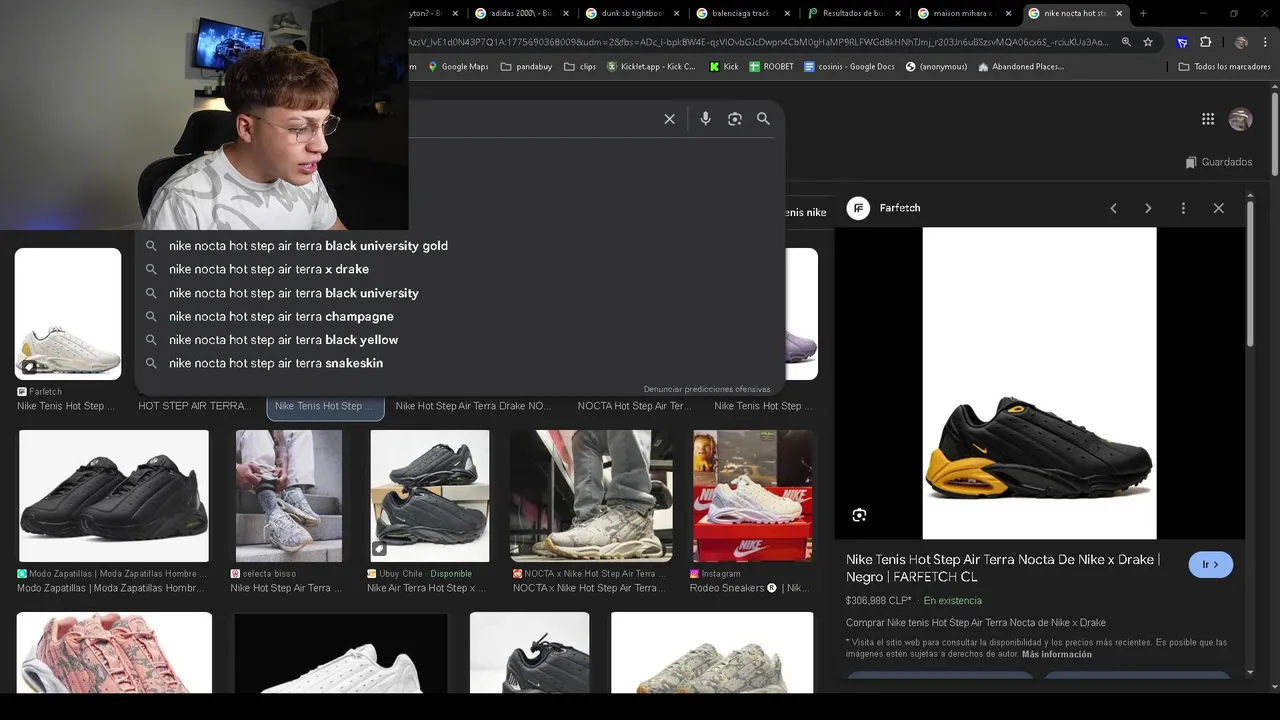Screen dimensions: 1280x720
Task: Open the Instagram Rodeo Sneakers thumbnail
Action: [x=753, y=496]
